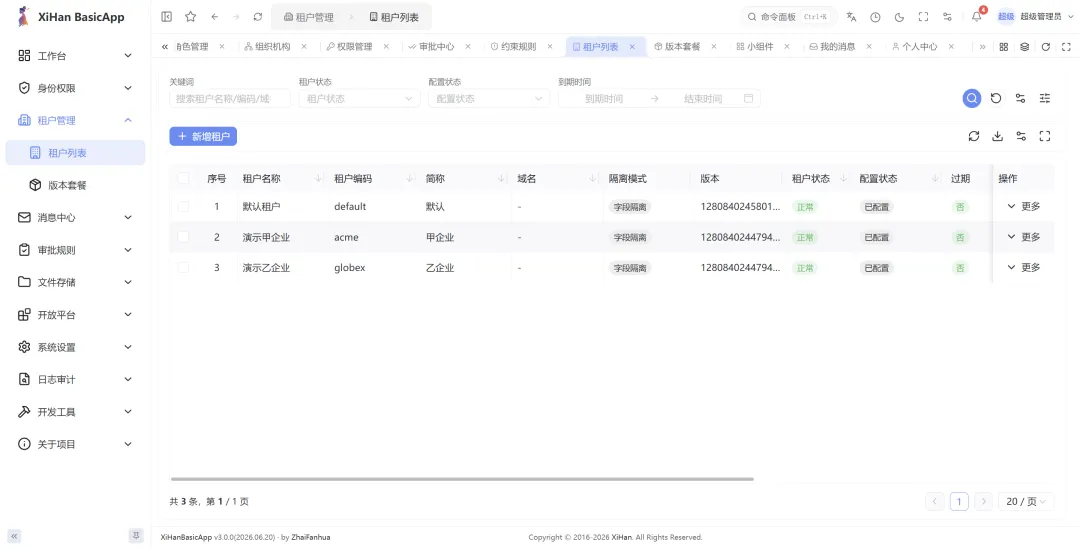Refresh current tab icon in tab bar
The width and height of the screenshot is (1080, 548).
1046,47
